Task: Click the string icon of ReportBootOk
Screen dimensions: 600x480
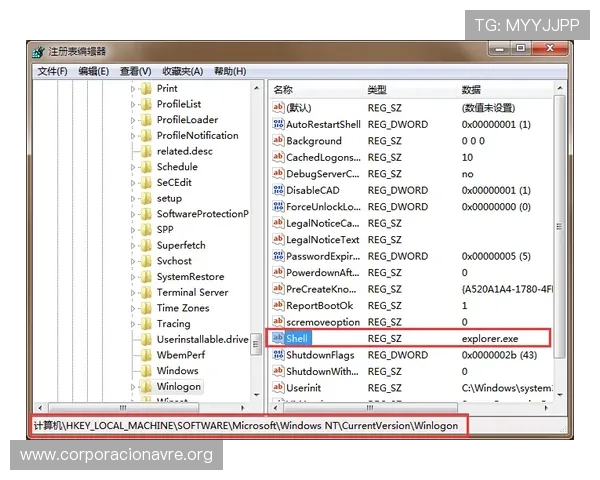Action: 278,305
